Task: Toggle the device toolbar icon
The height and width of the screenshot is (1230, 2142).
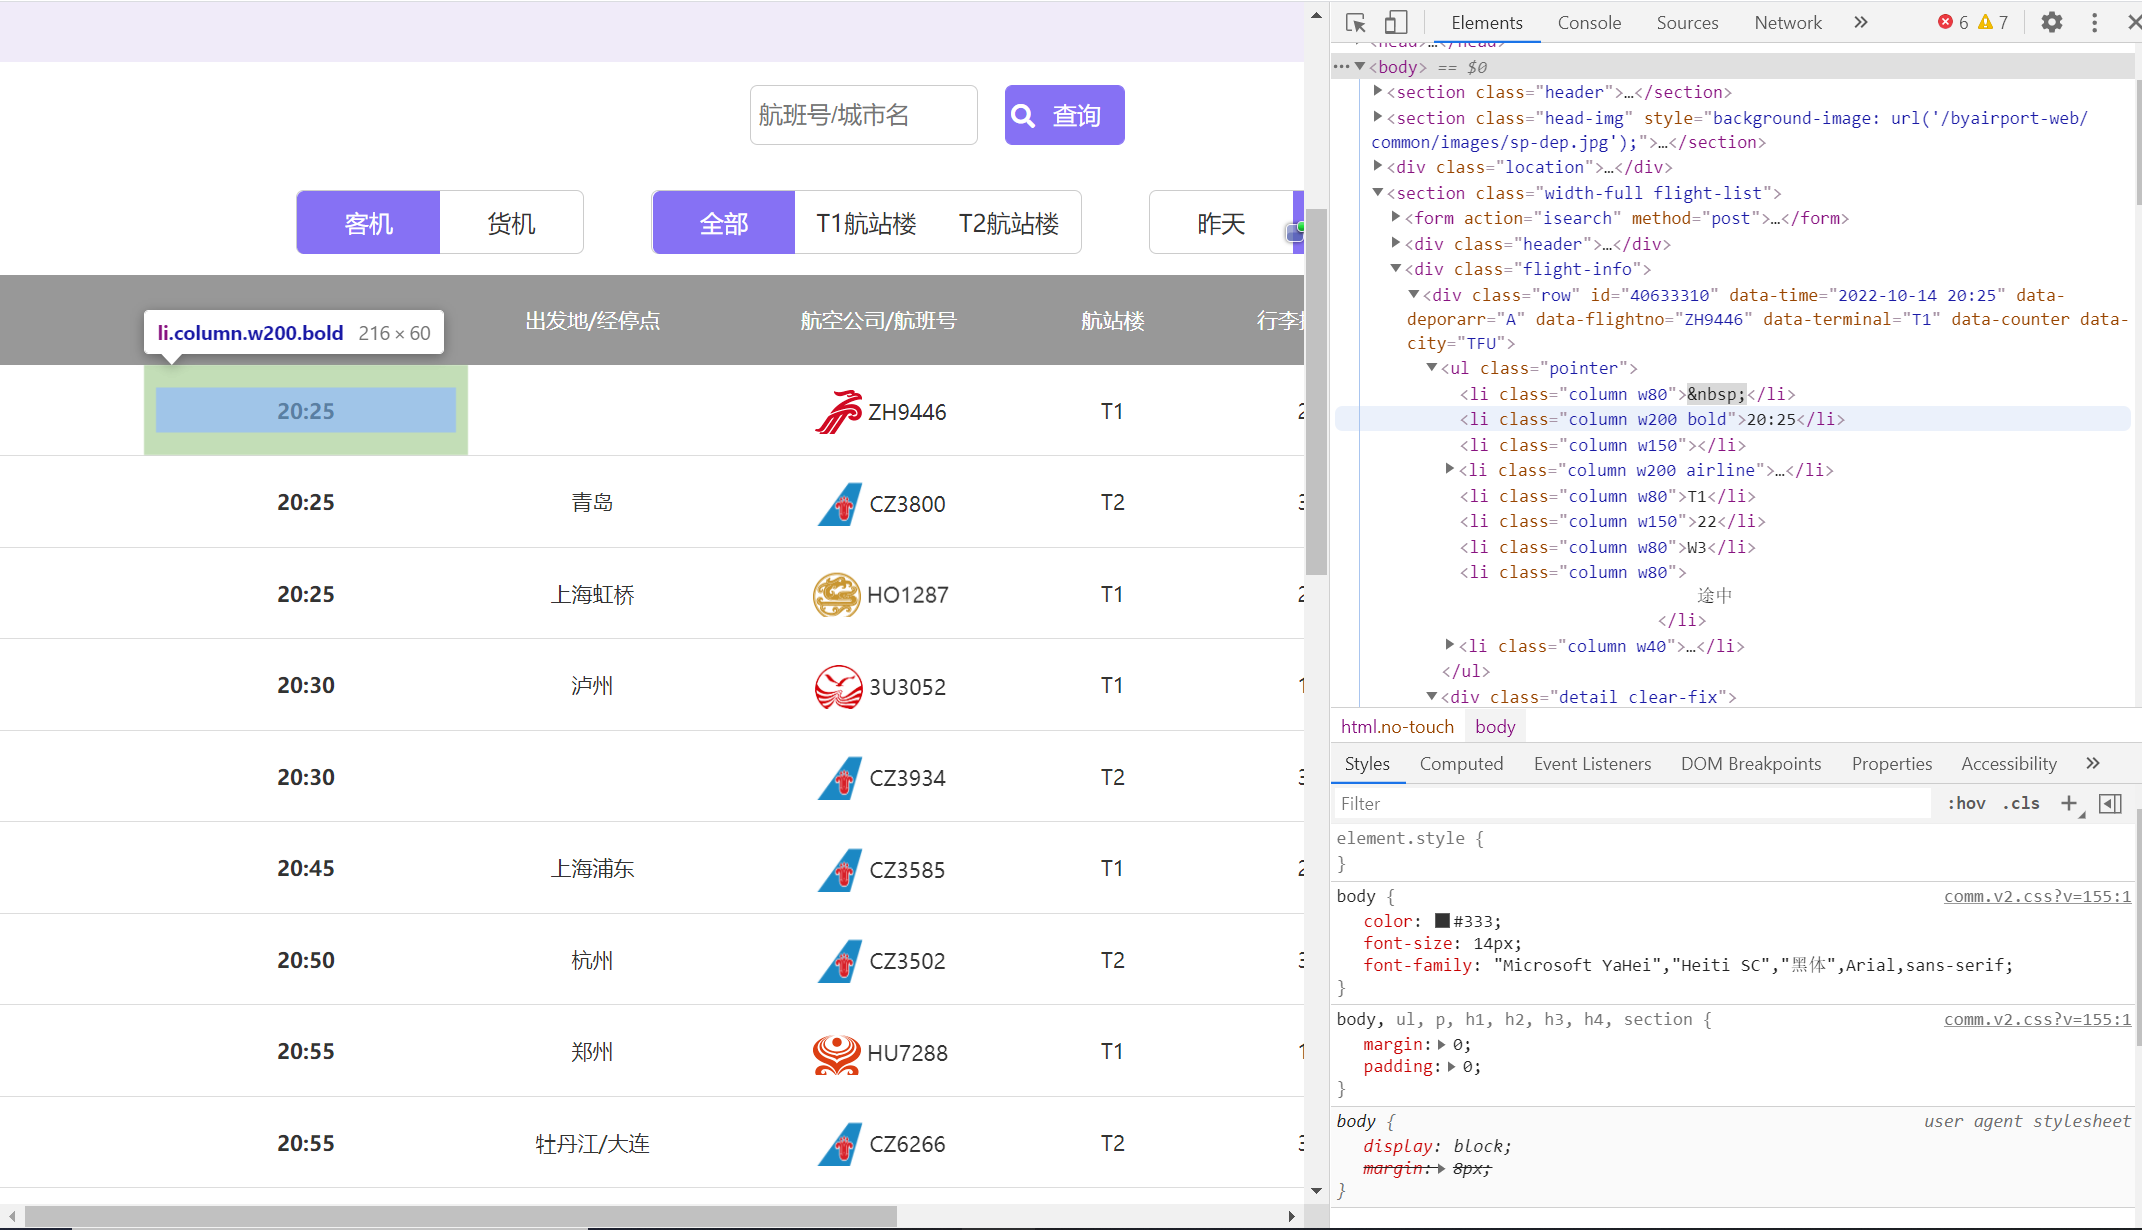Action: [1396, 22]
